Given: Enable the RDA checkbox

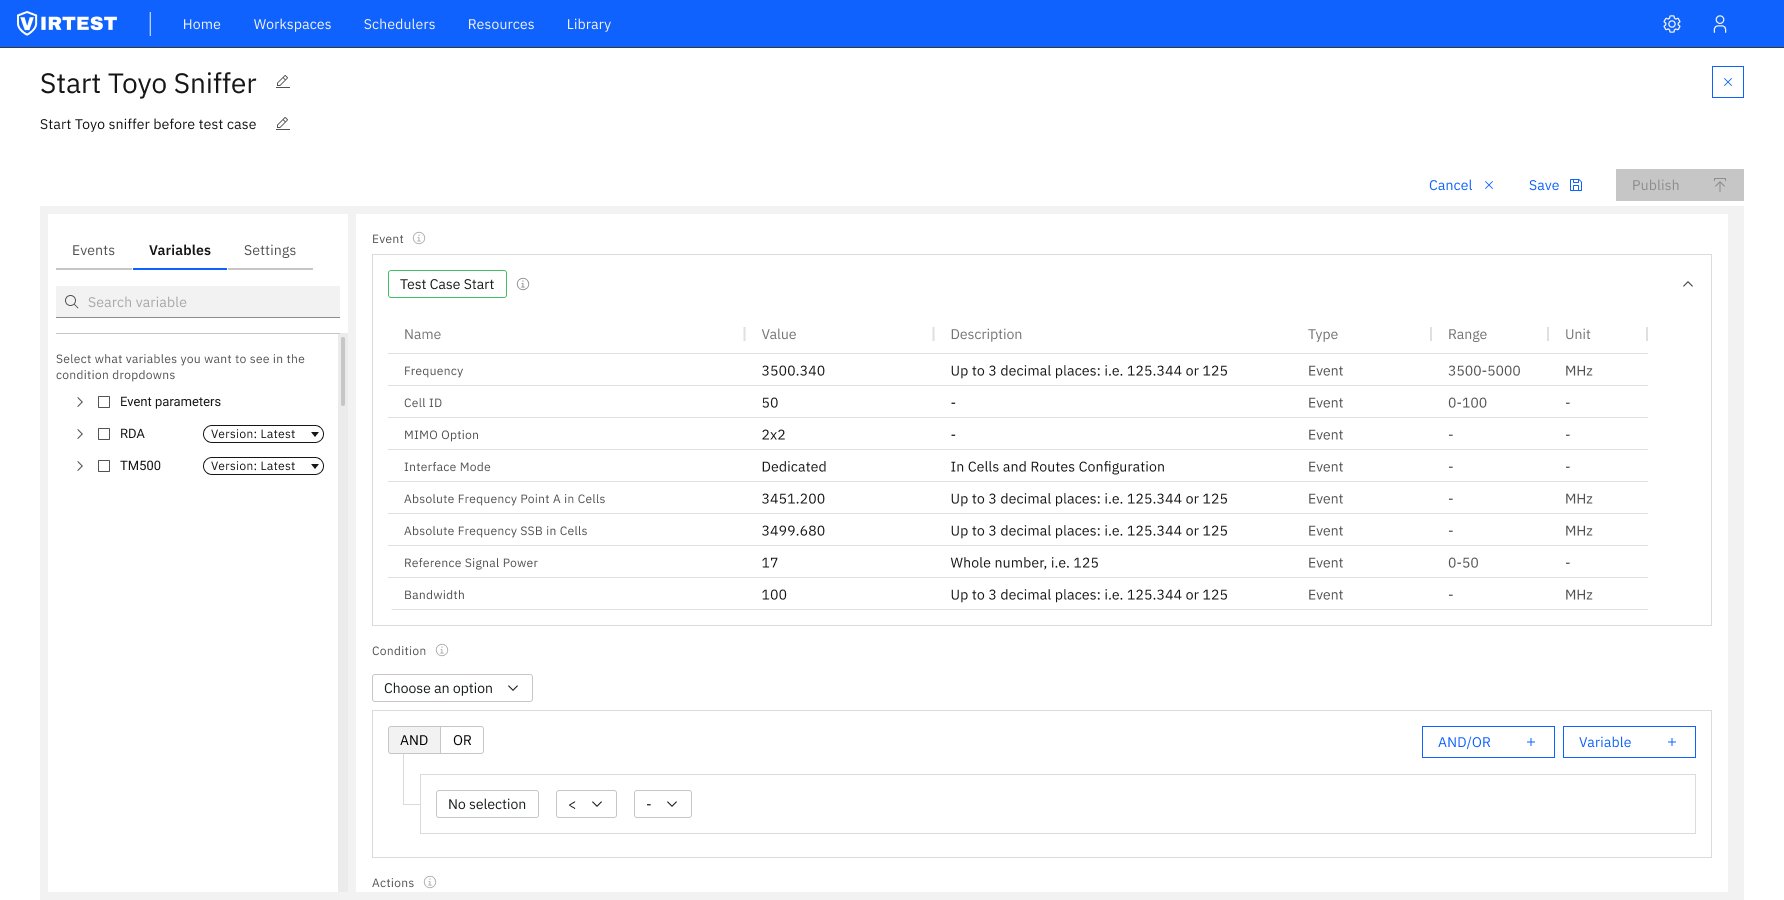Looking at the screenshot, I should click(x=104, y=433).
